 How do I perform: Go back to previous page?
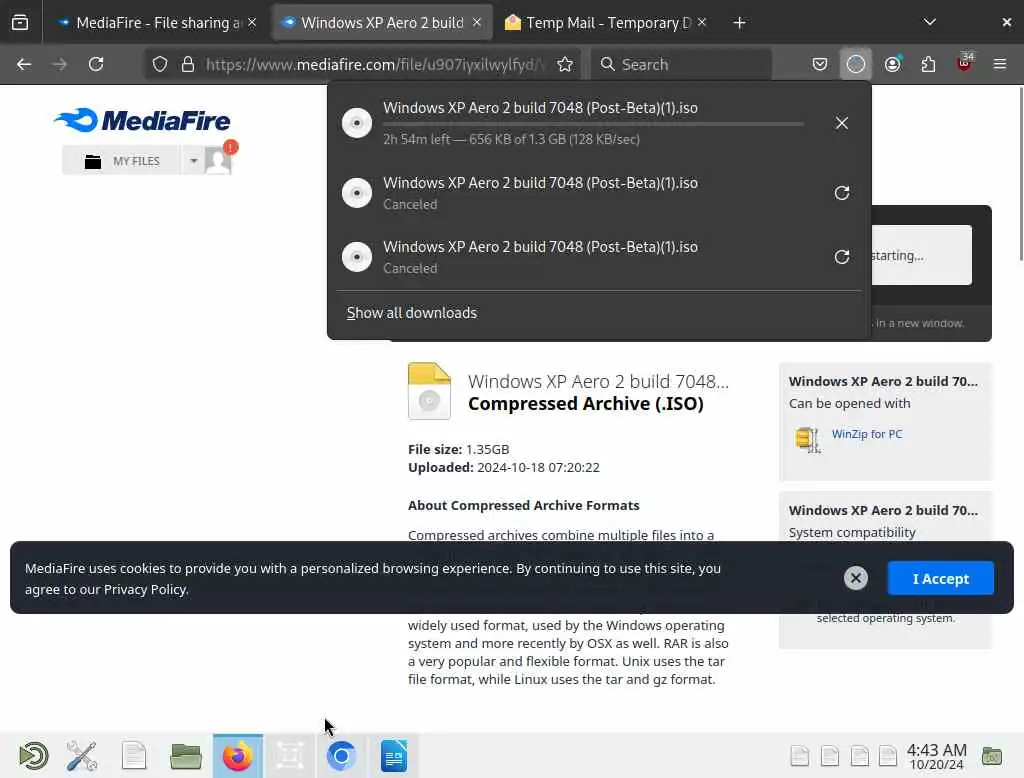24,64
